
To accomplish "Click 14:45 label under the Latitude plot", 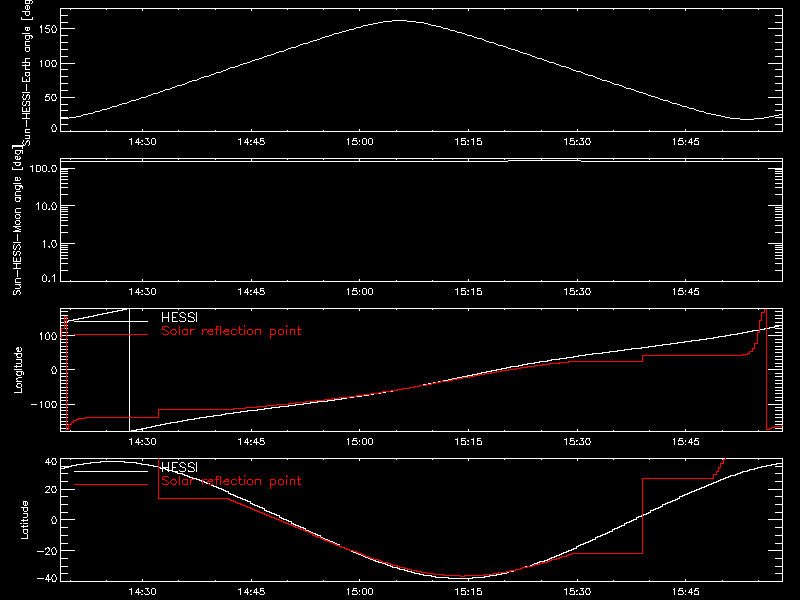I will [251, 592].
